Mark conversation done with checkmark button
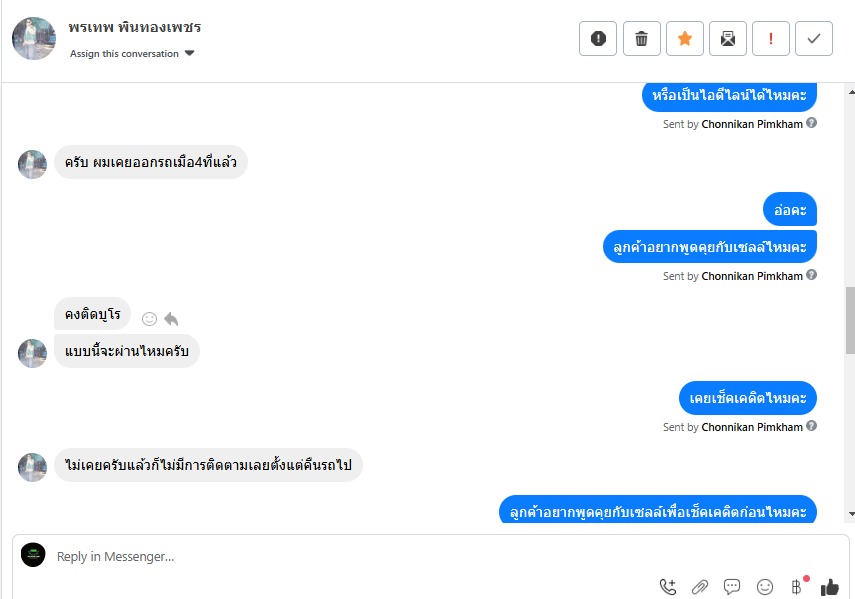The height and width of the screenshot is (599, 855). point(814,39)
